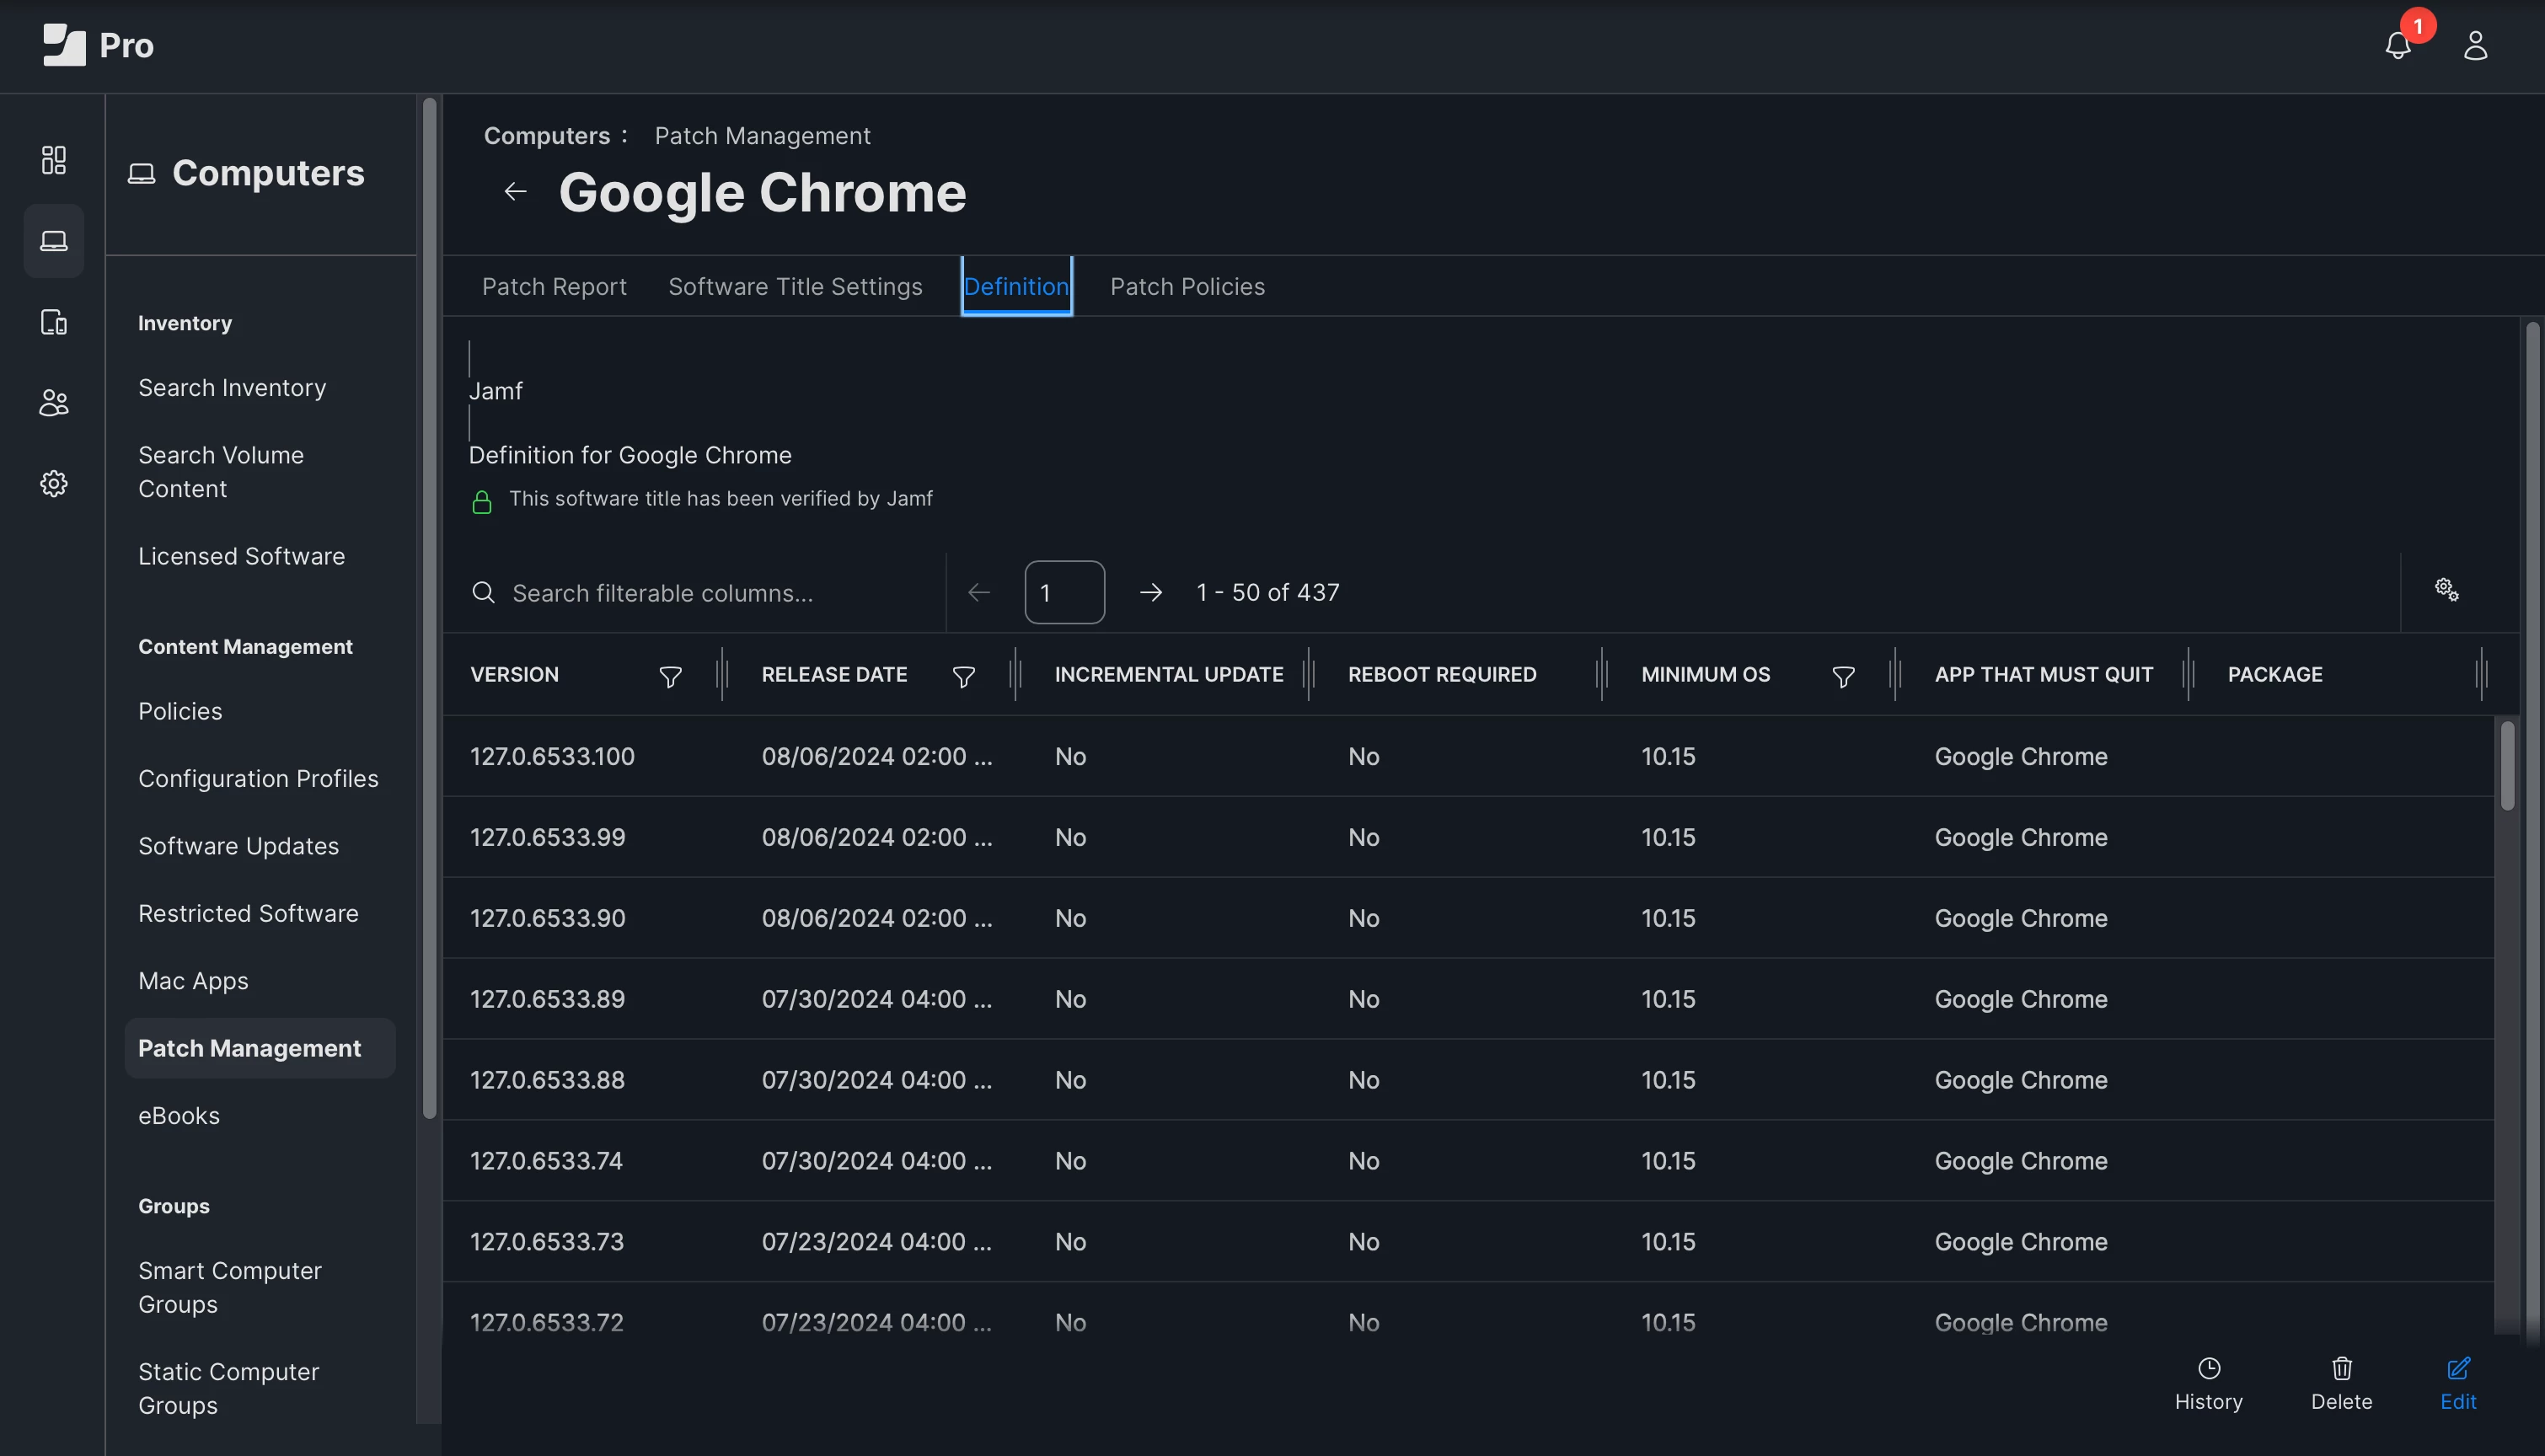This screenshot has width=2545, height=1456.
Task: Go to next page arrow
Action: (1151, 593)
